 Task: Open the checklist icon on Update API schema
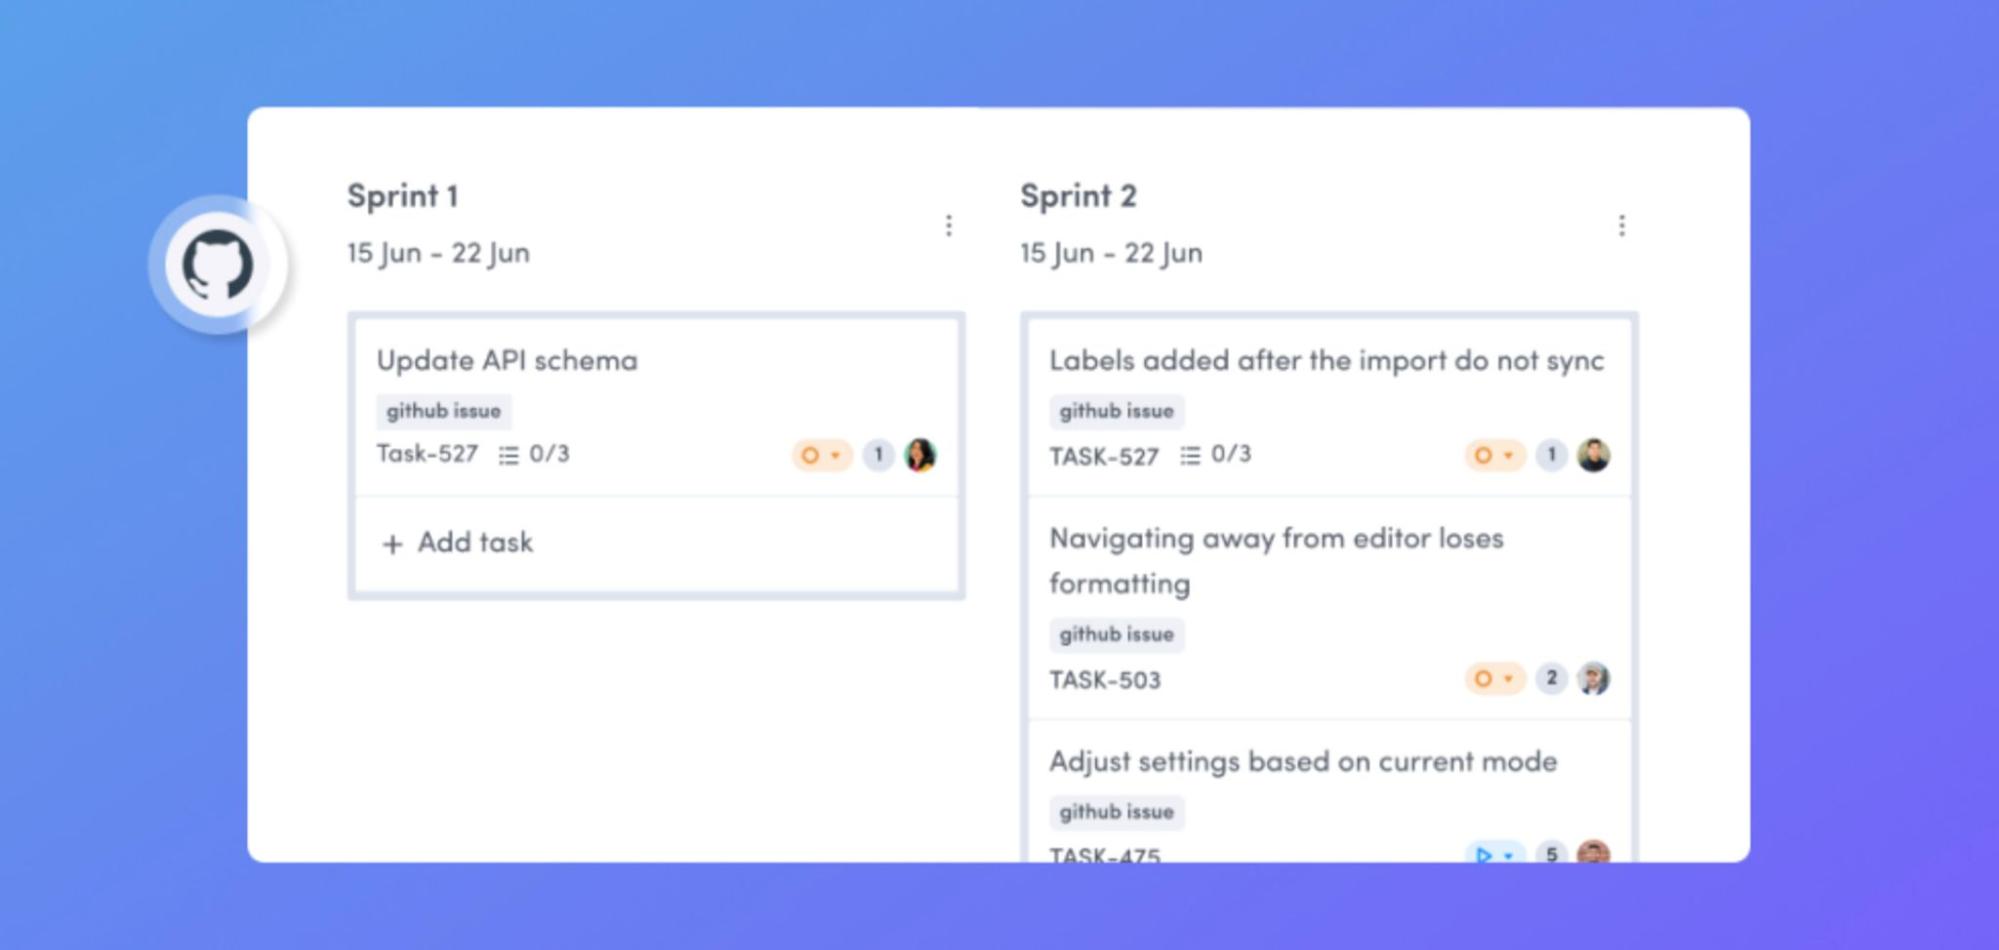pos(508,454)
